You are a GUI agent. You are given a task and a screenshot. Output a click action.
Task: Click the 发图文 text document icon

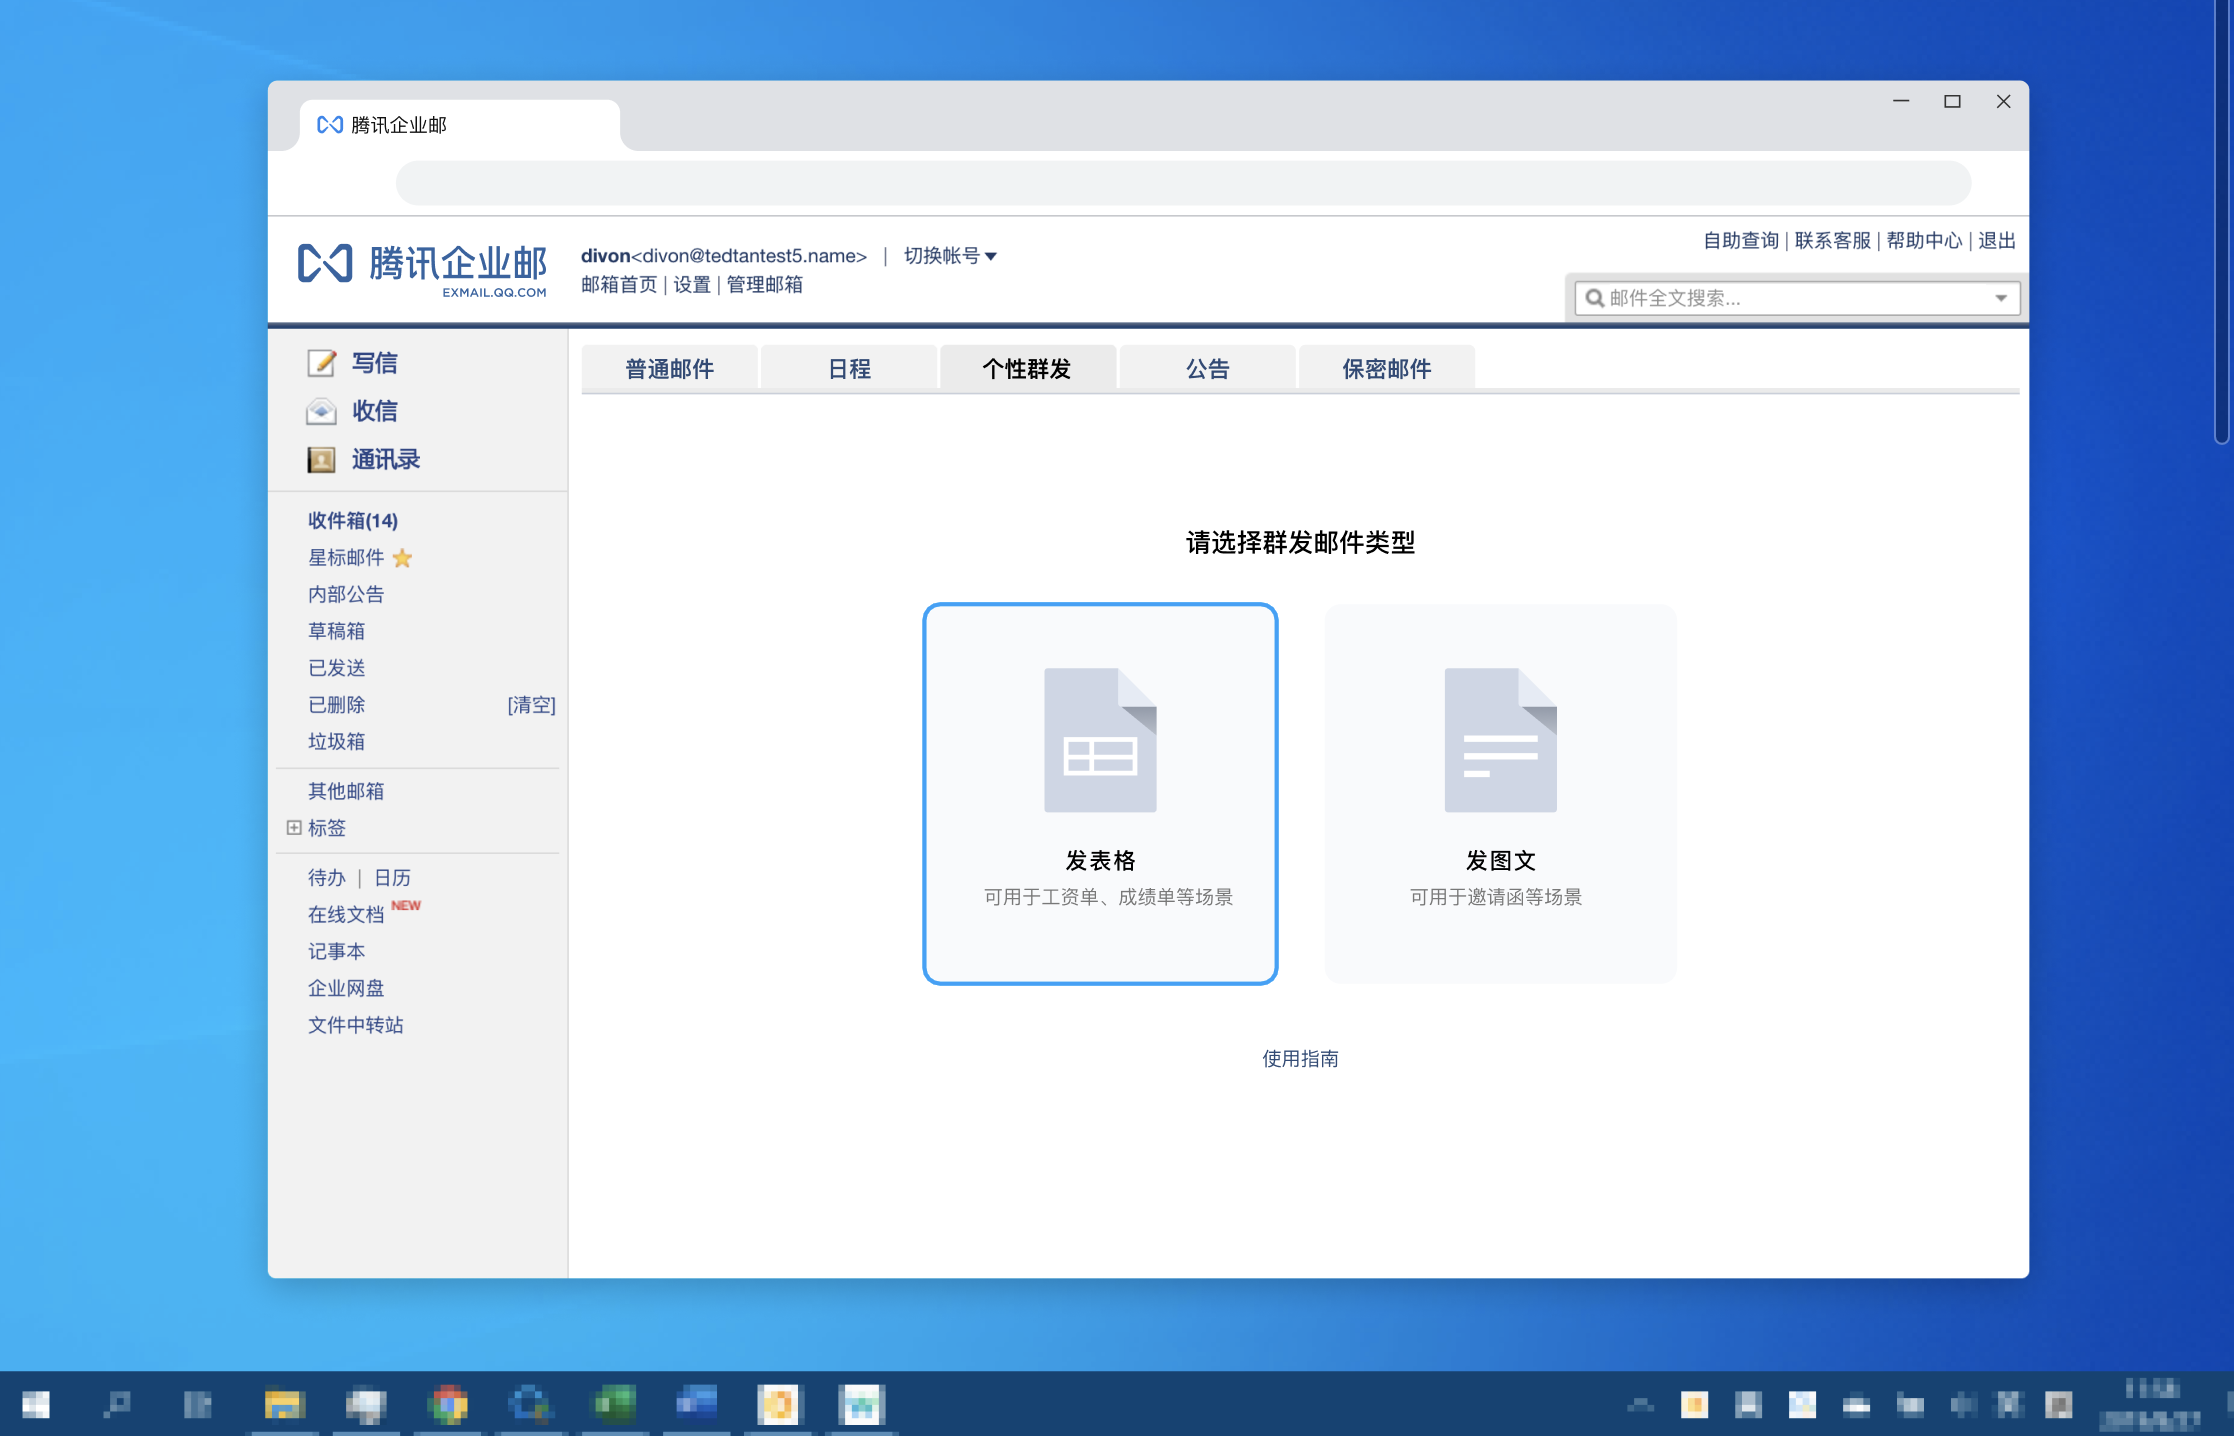[1500, 740]
